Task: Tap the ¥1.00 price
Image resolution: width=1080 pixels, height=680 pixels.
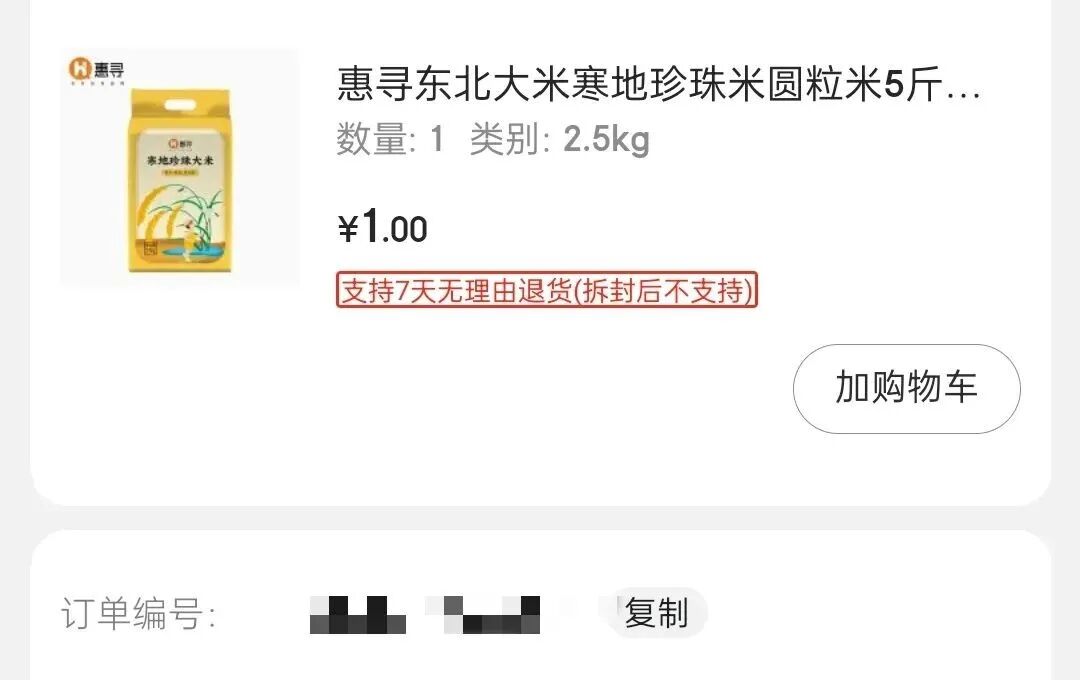Action: tap(383, 227)
